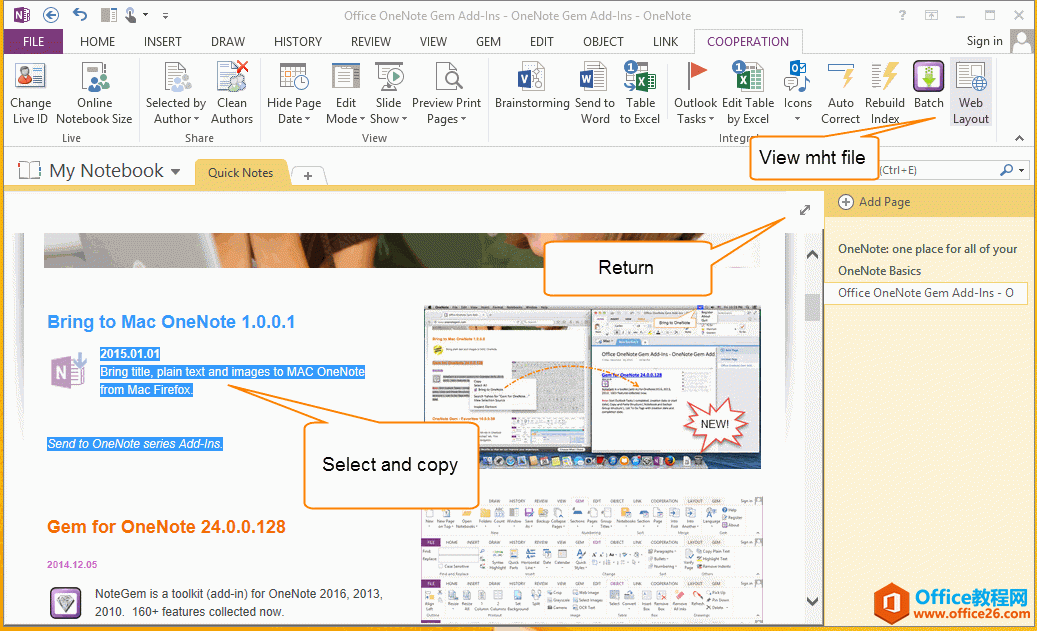
Task: Click Send to Word icon
Action: tap(594, 78)
